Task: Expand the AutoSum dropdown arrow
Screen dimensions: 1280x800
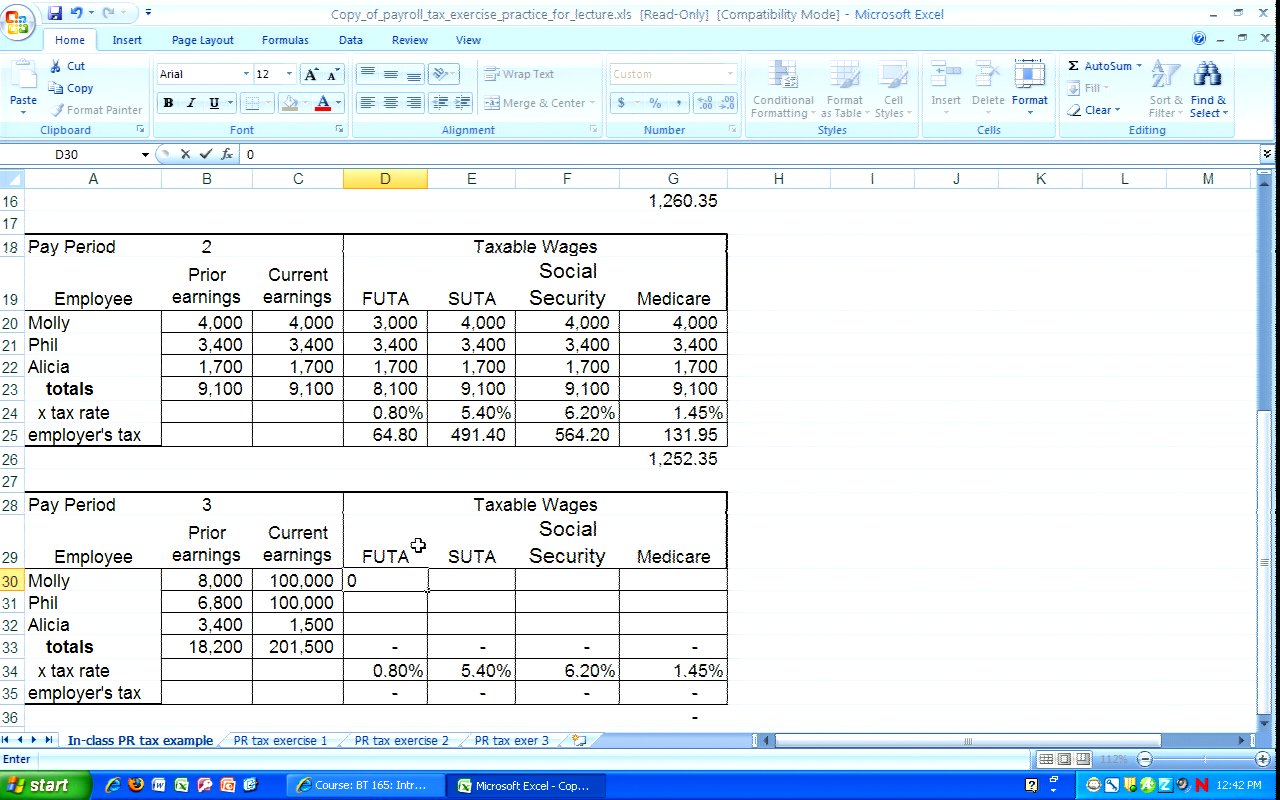Action: pyautogui.click(x=1139, y=66)
